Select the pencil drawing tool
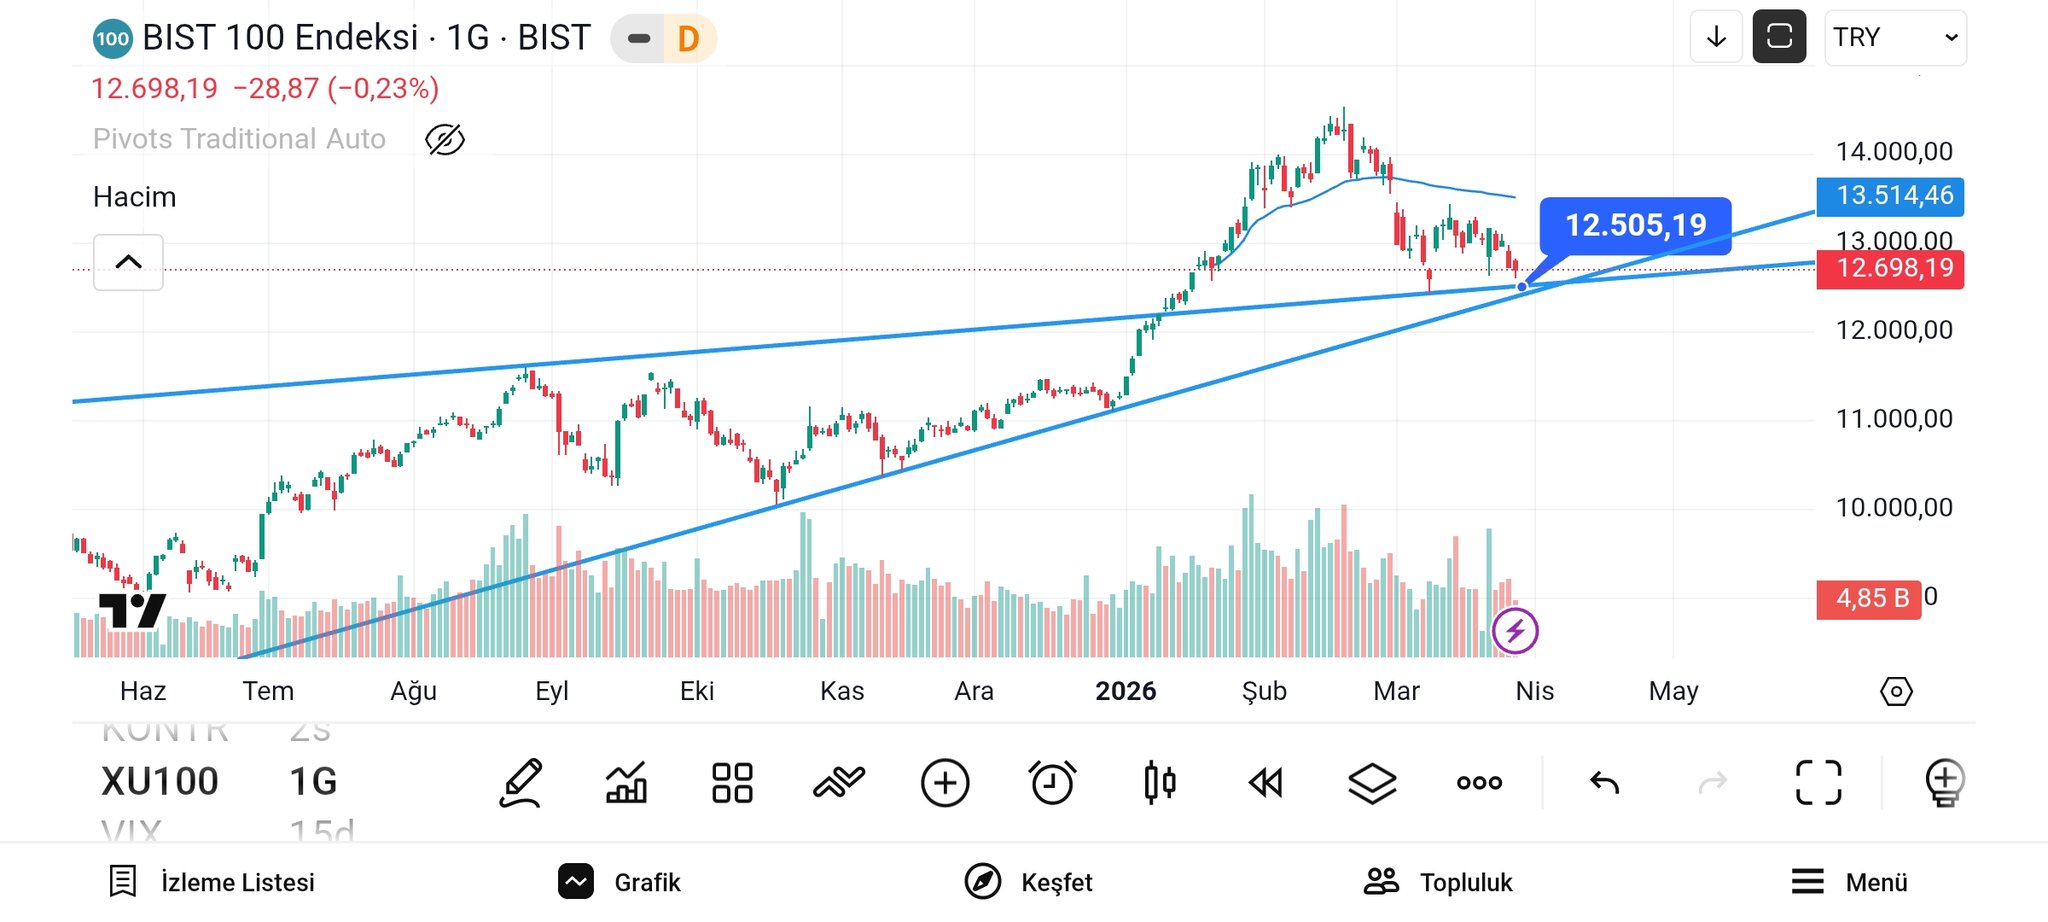 click(x=521, y=782)
